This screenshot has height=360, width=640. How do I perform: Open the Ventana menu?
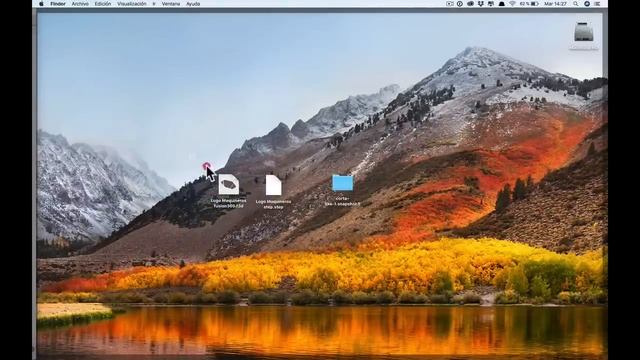pos(171,4)
